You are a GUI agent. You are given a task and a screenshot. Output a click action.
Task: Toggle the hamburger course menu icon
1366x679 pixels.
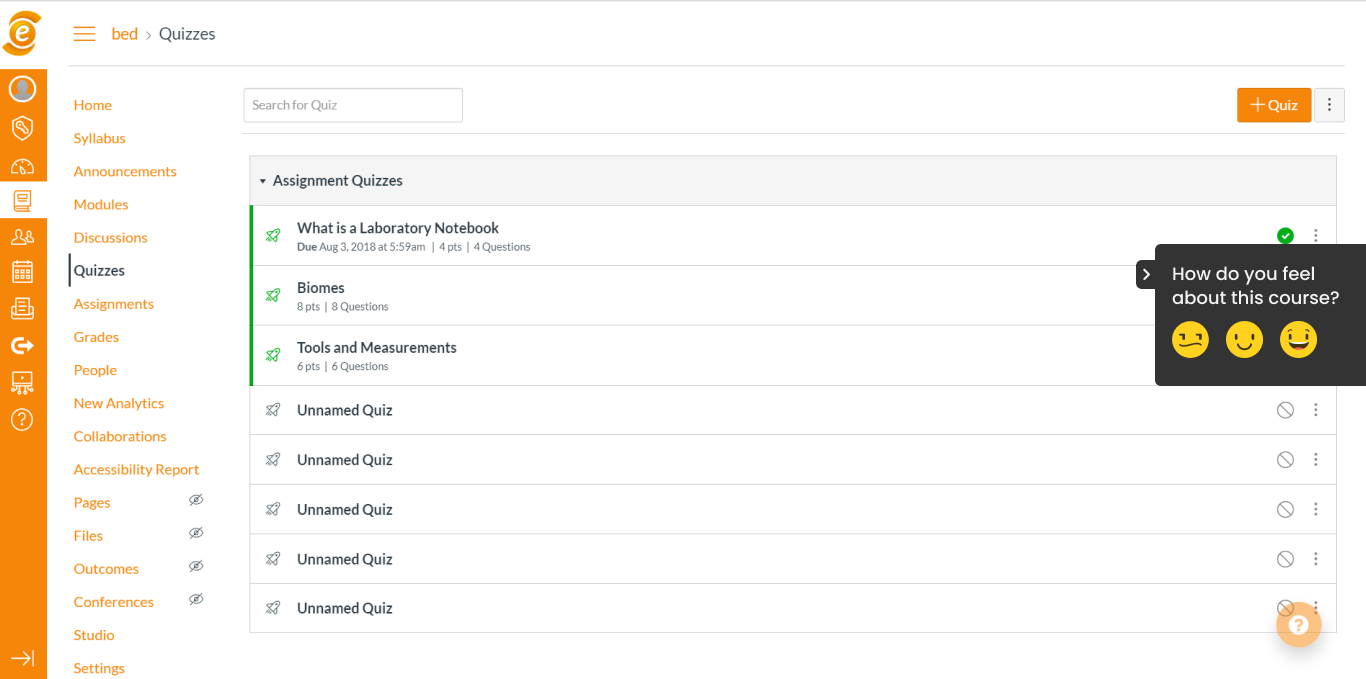85,34
